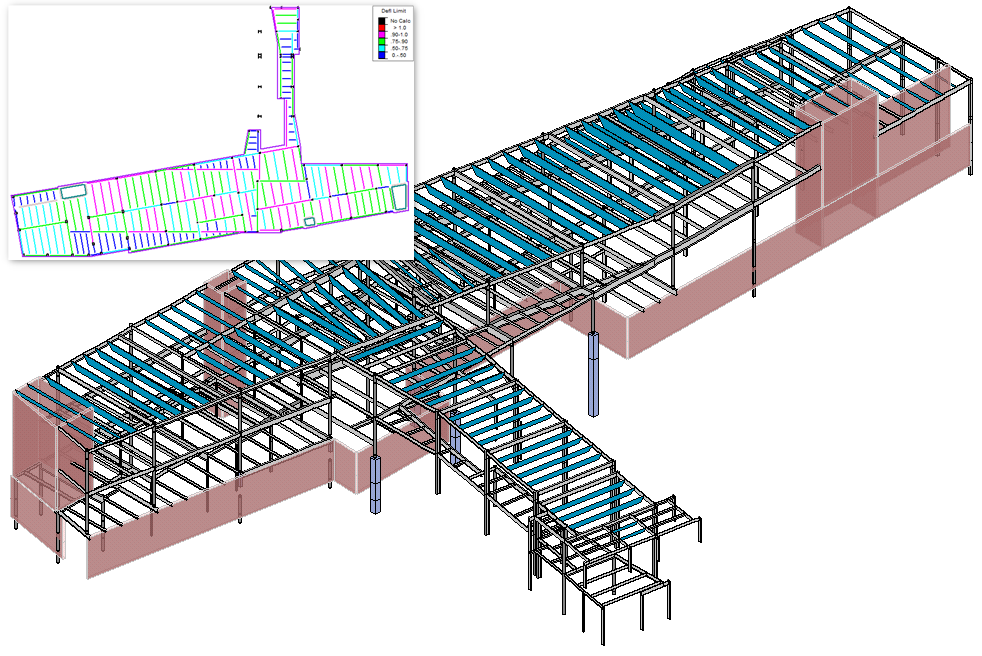Select the rounded floor opening at plan's left end

coord(73,191)
